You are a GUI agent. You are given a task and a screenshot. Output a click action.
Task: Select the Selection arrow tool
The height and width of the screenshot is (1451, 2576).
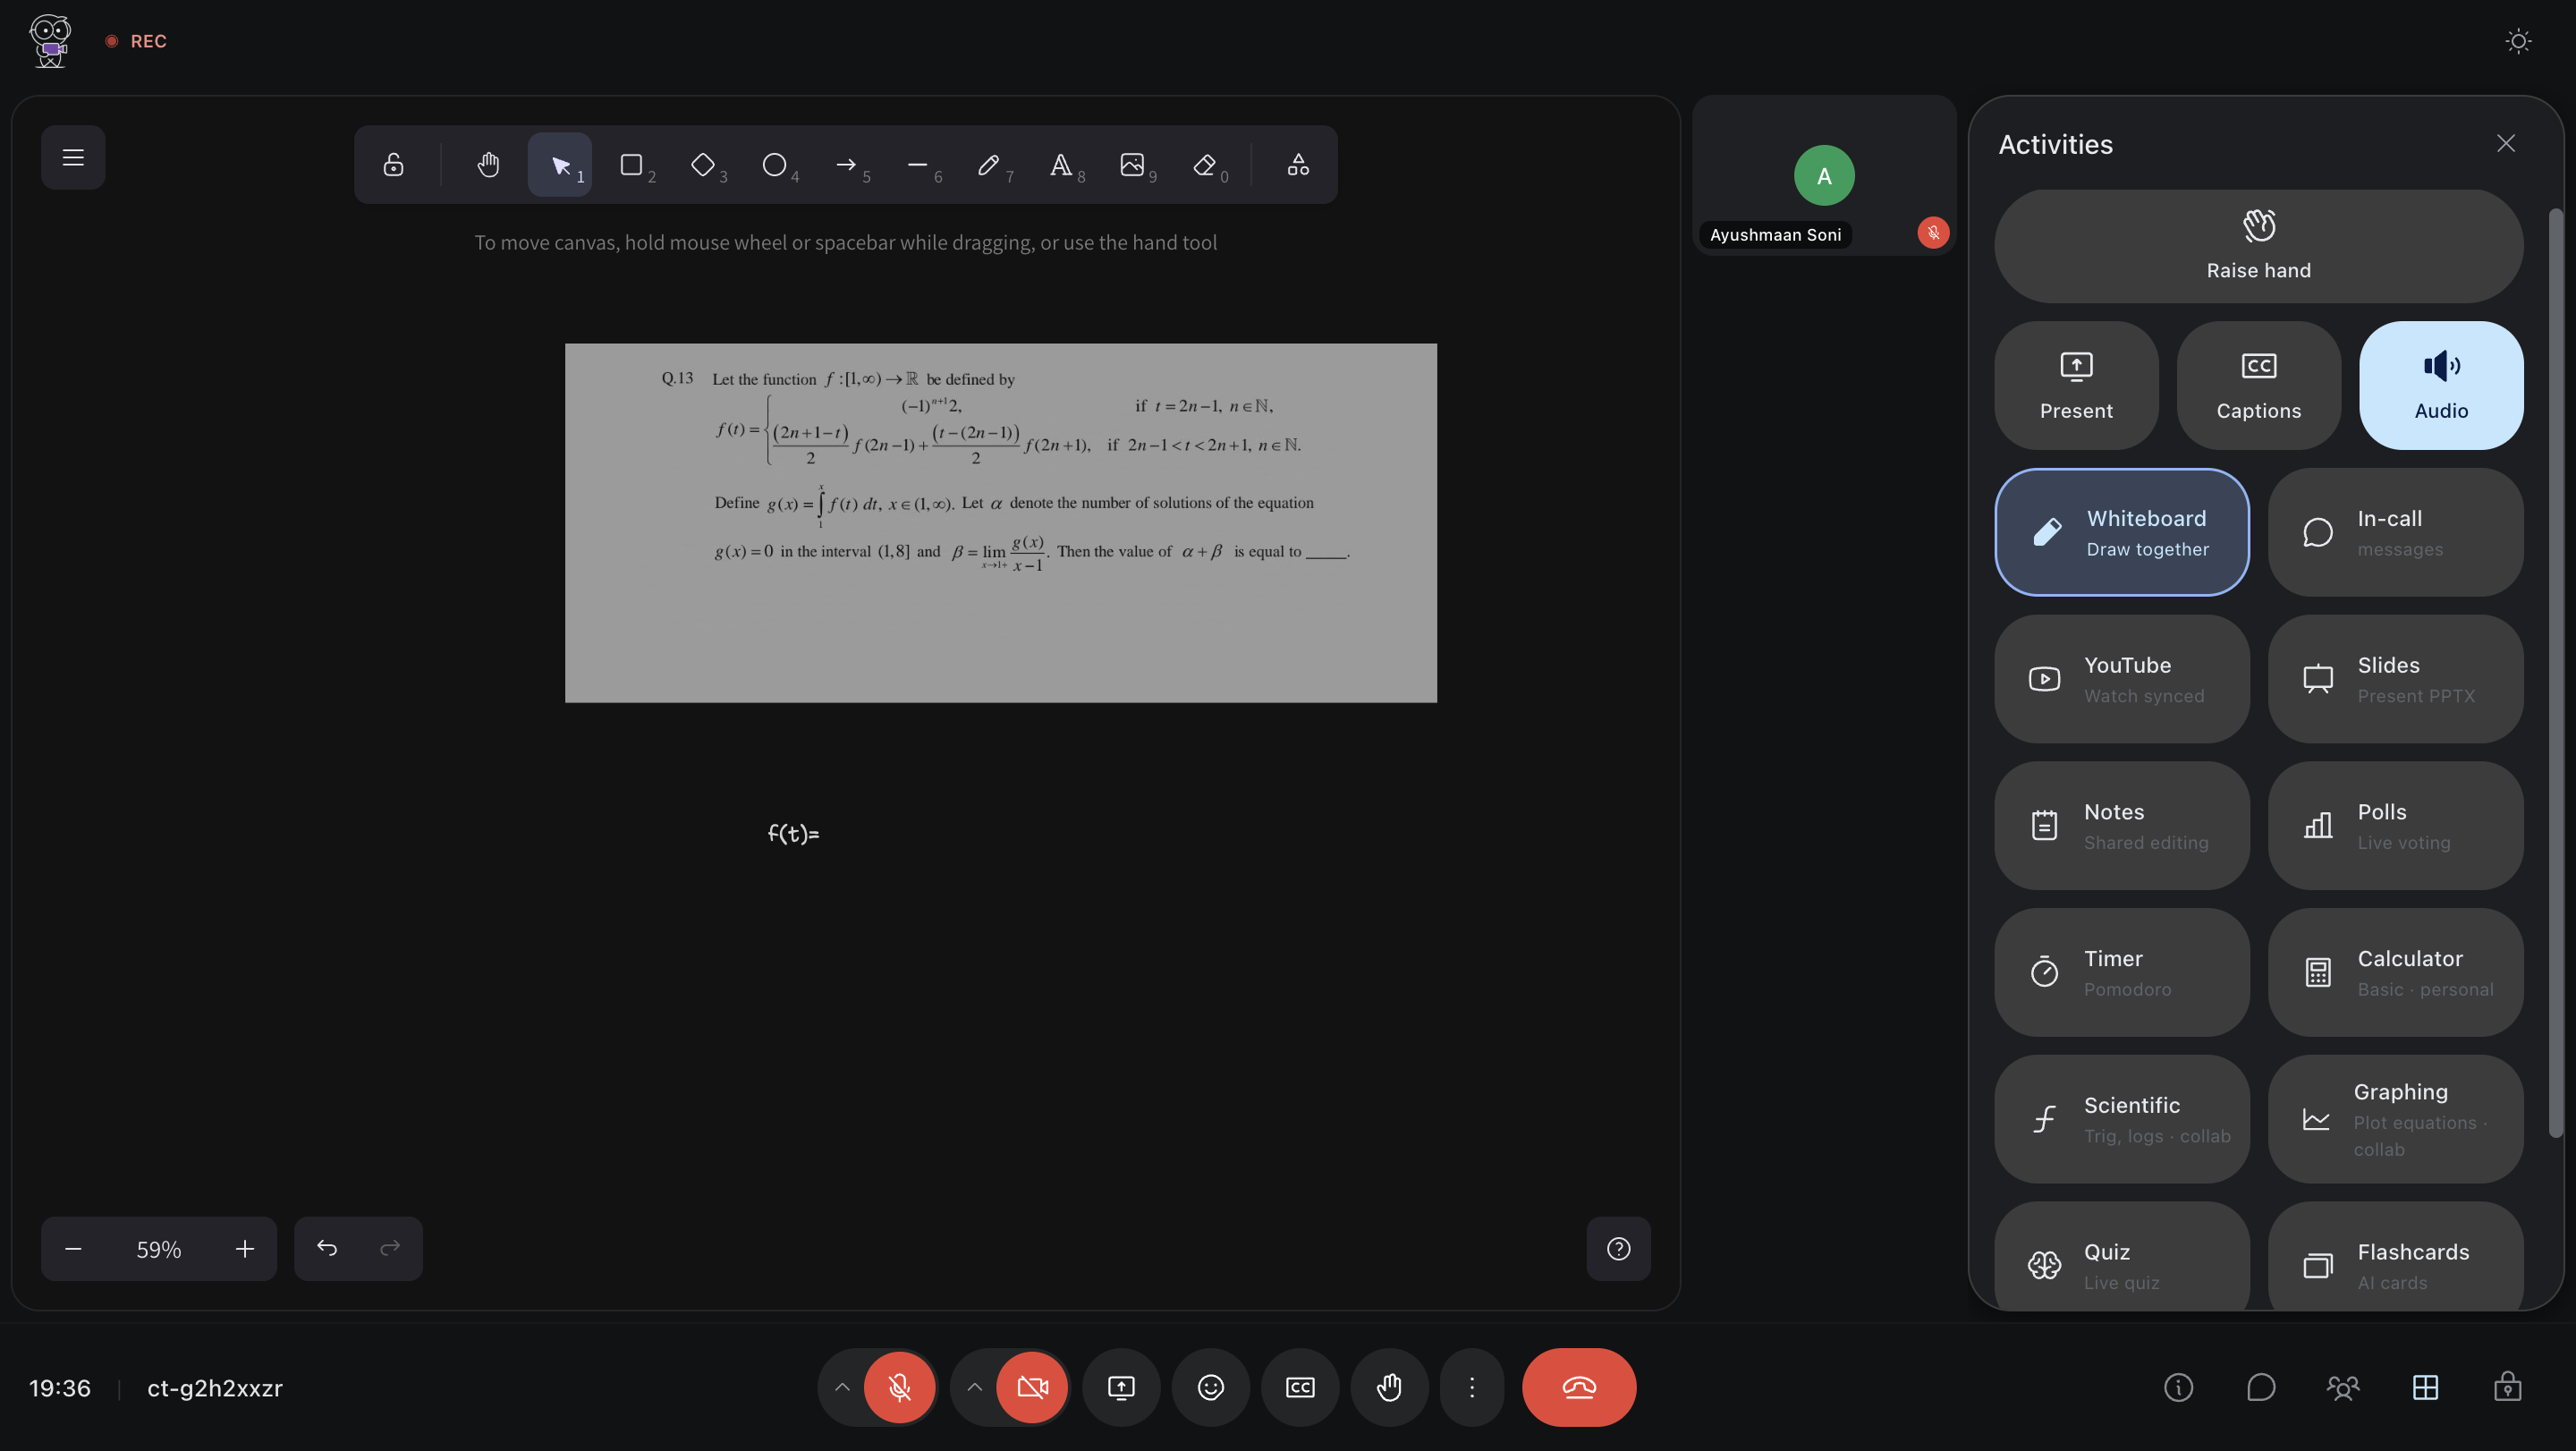560,165
